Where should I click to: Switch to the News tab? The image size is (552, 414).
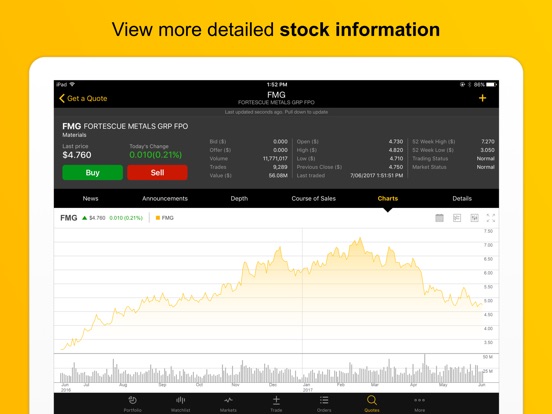(x=90, y=199)
